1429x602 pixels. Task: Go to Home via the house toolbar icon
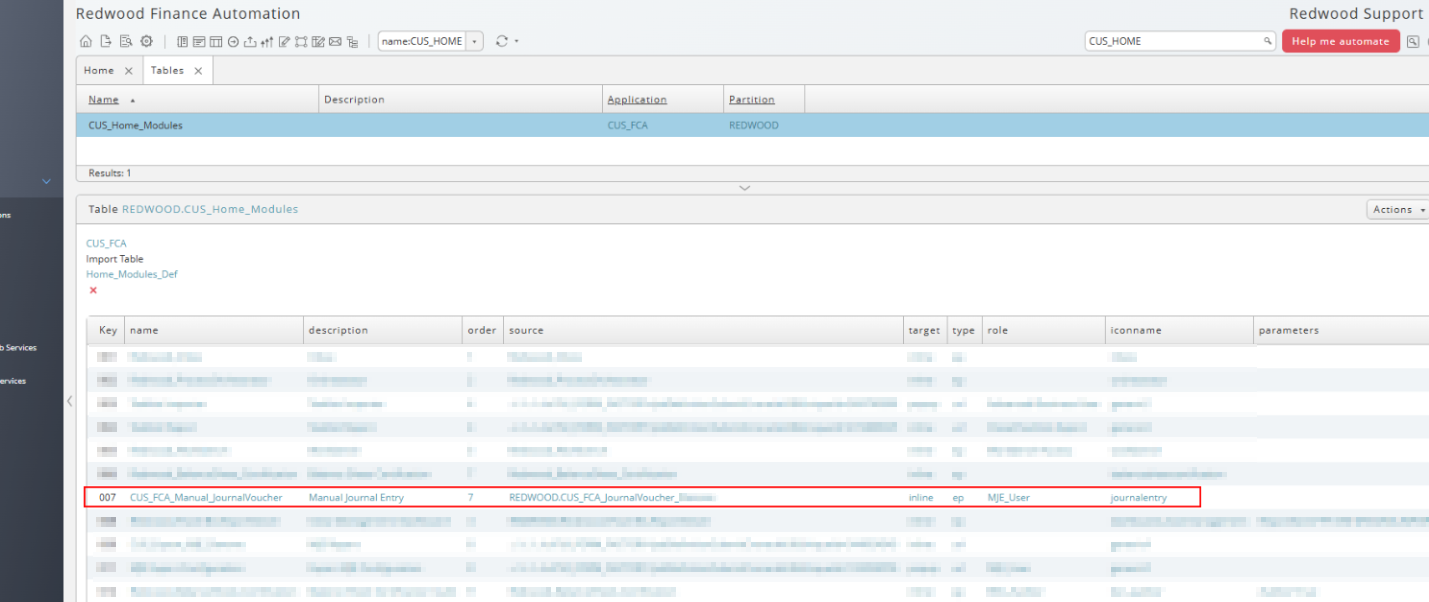86,41
